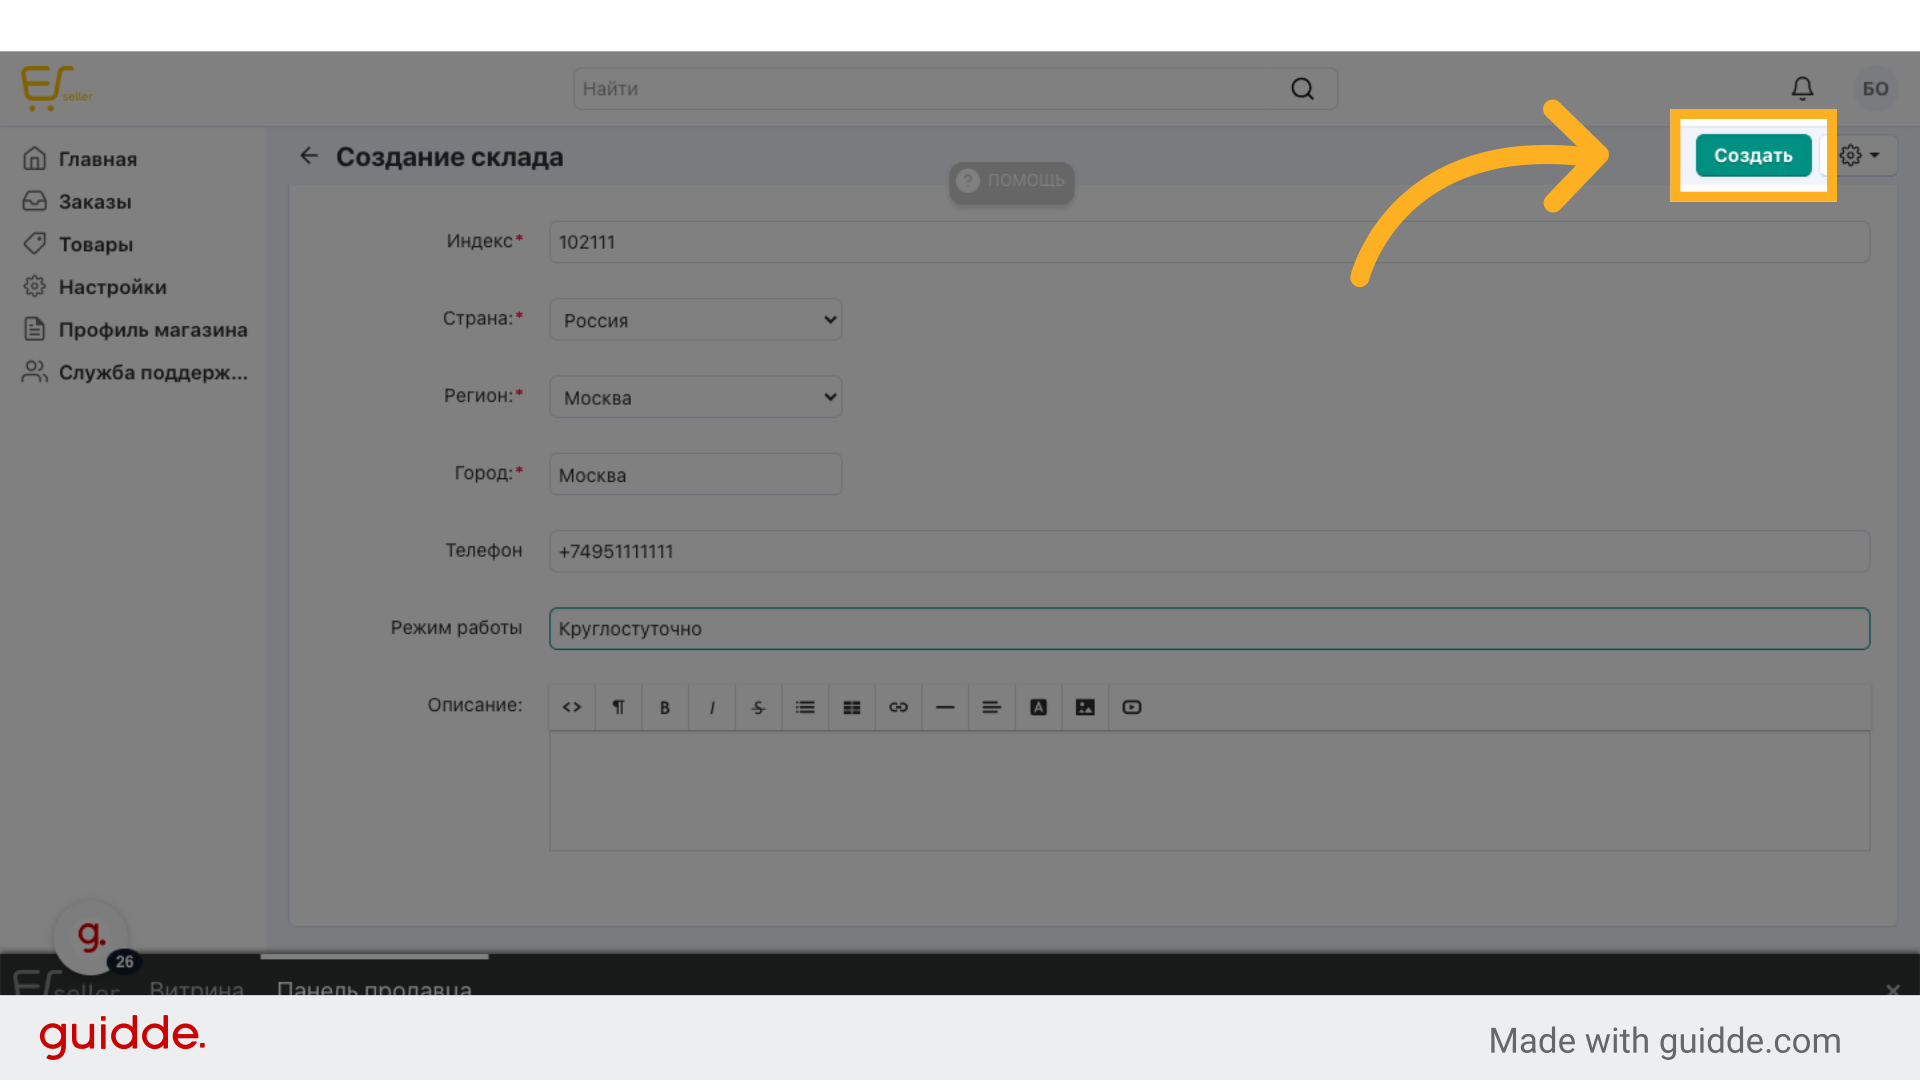Open gear settings dropdown near Создать

pos(1860,156)
